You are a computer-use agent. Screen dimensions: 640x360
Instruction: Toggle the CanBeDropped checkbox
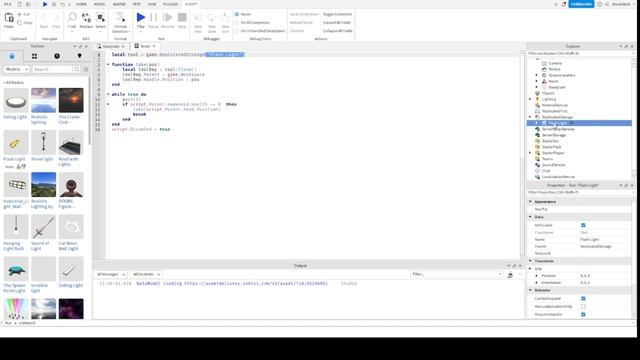click(583, 299)
